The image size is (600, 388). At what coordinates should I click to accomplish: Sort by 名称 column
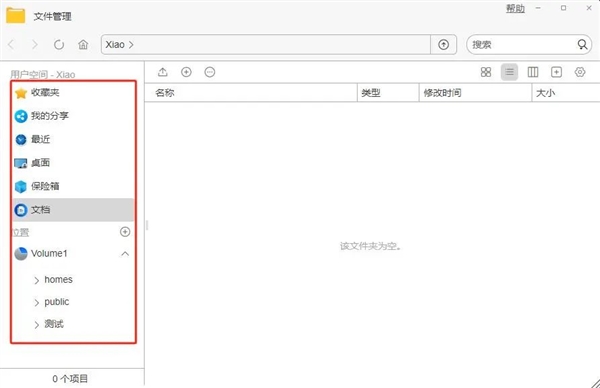(x=251, y=93)
